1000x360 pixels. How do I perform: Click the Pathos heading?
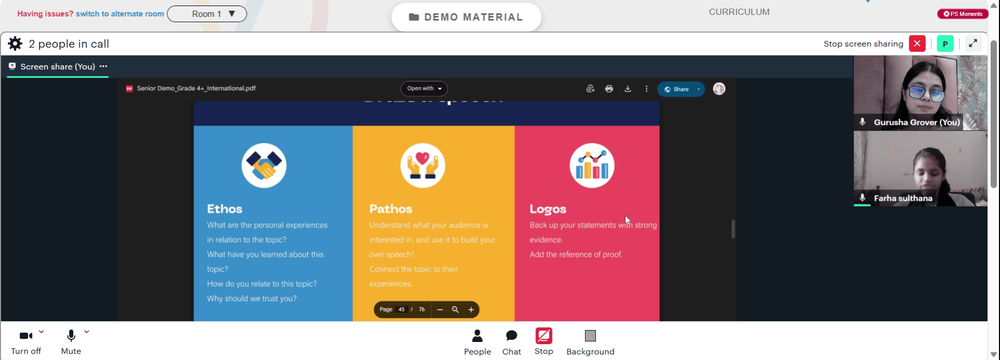coord(390,209)
